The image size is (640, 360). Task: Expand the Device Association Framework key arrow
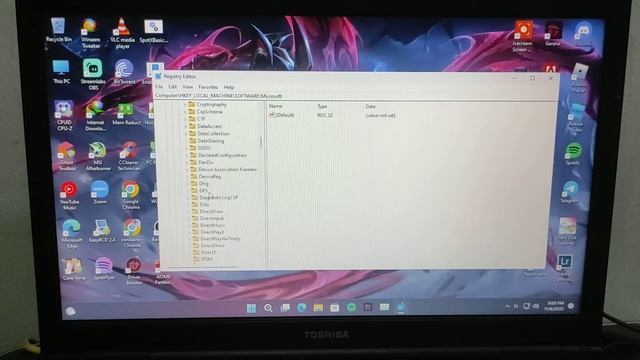click(187, 169)
